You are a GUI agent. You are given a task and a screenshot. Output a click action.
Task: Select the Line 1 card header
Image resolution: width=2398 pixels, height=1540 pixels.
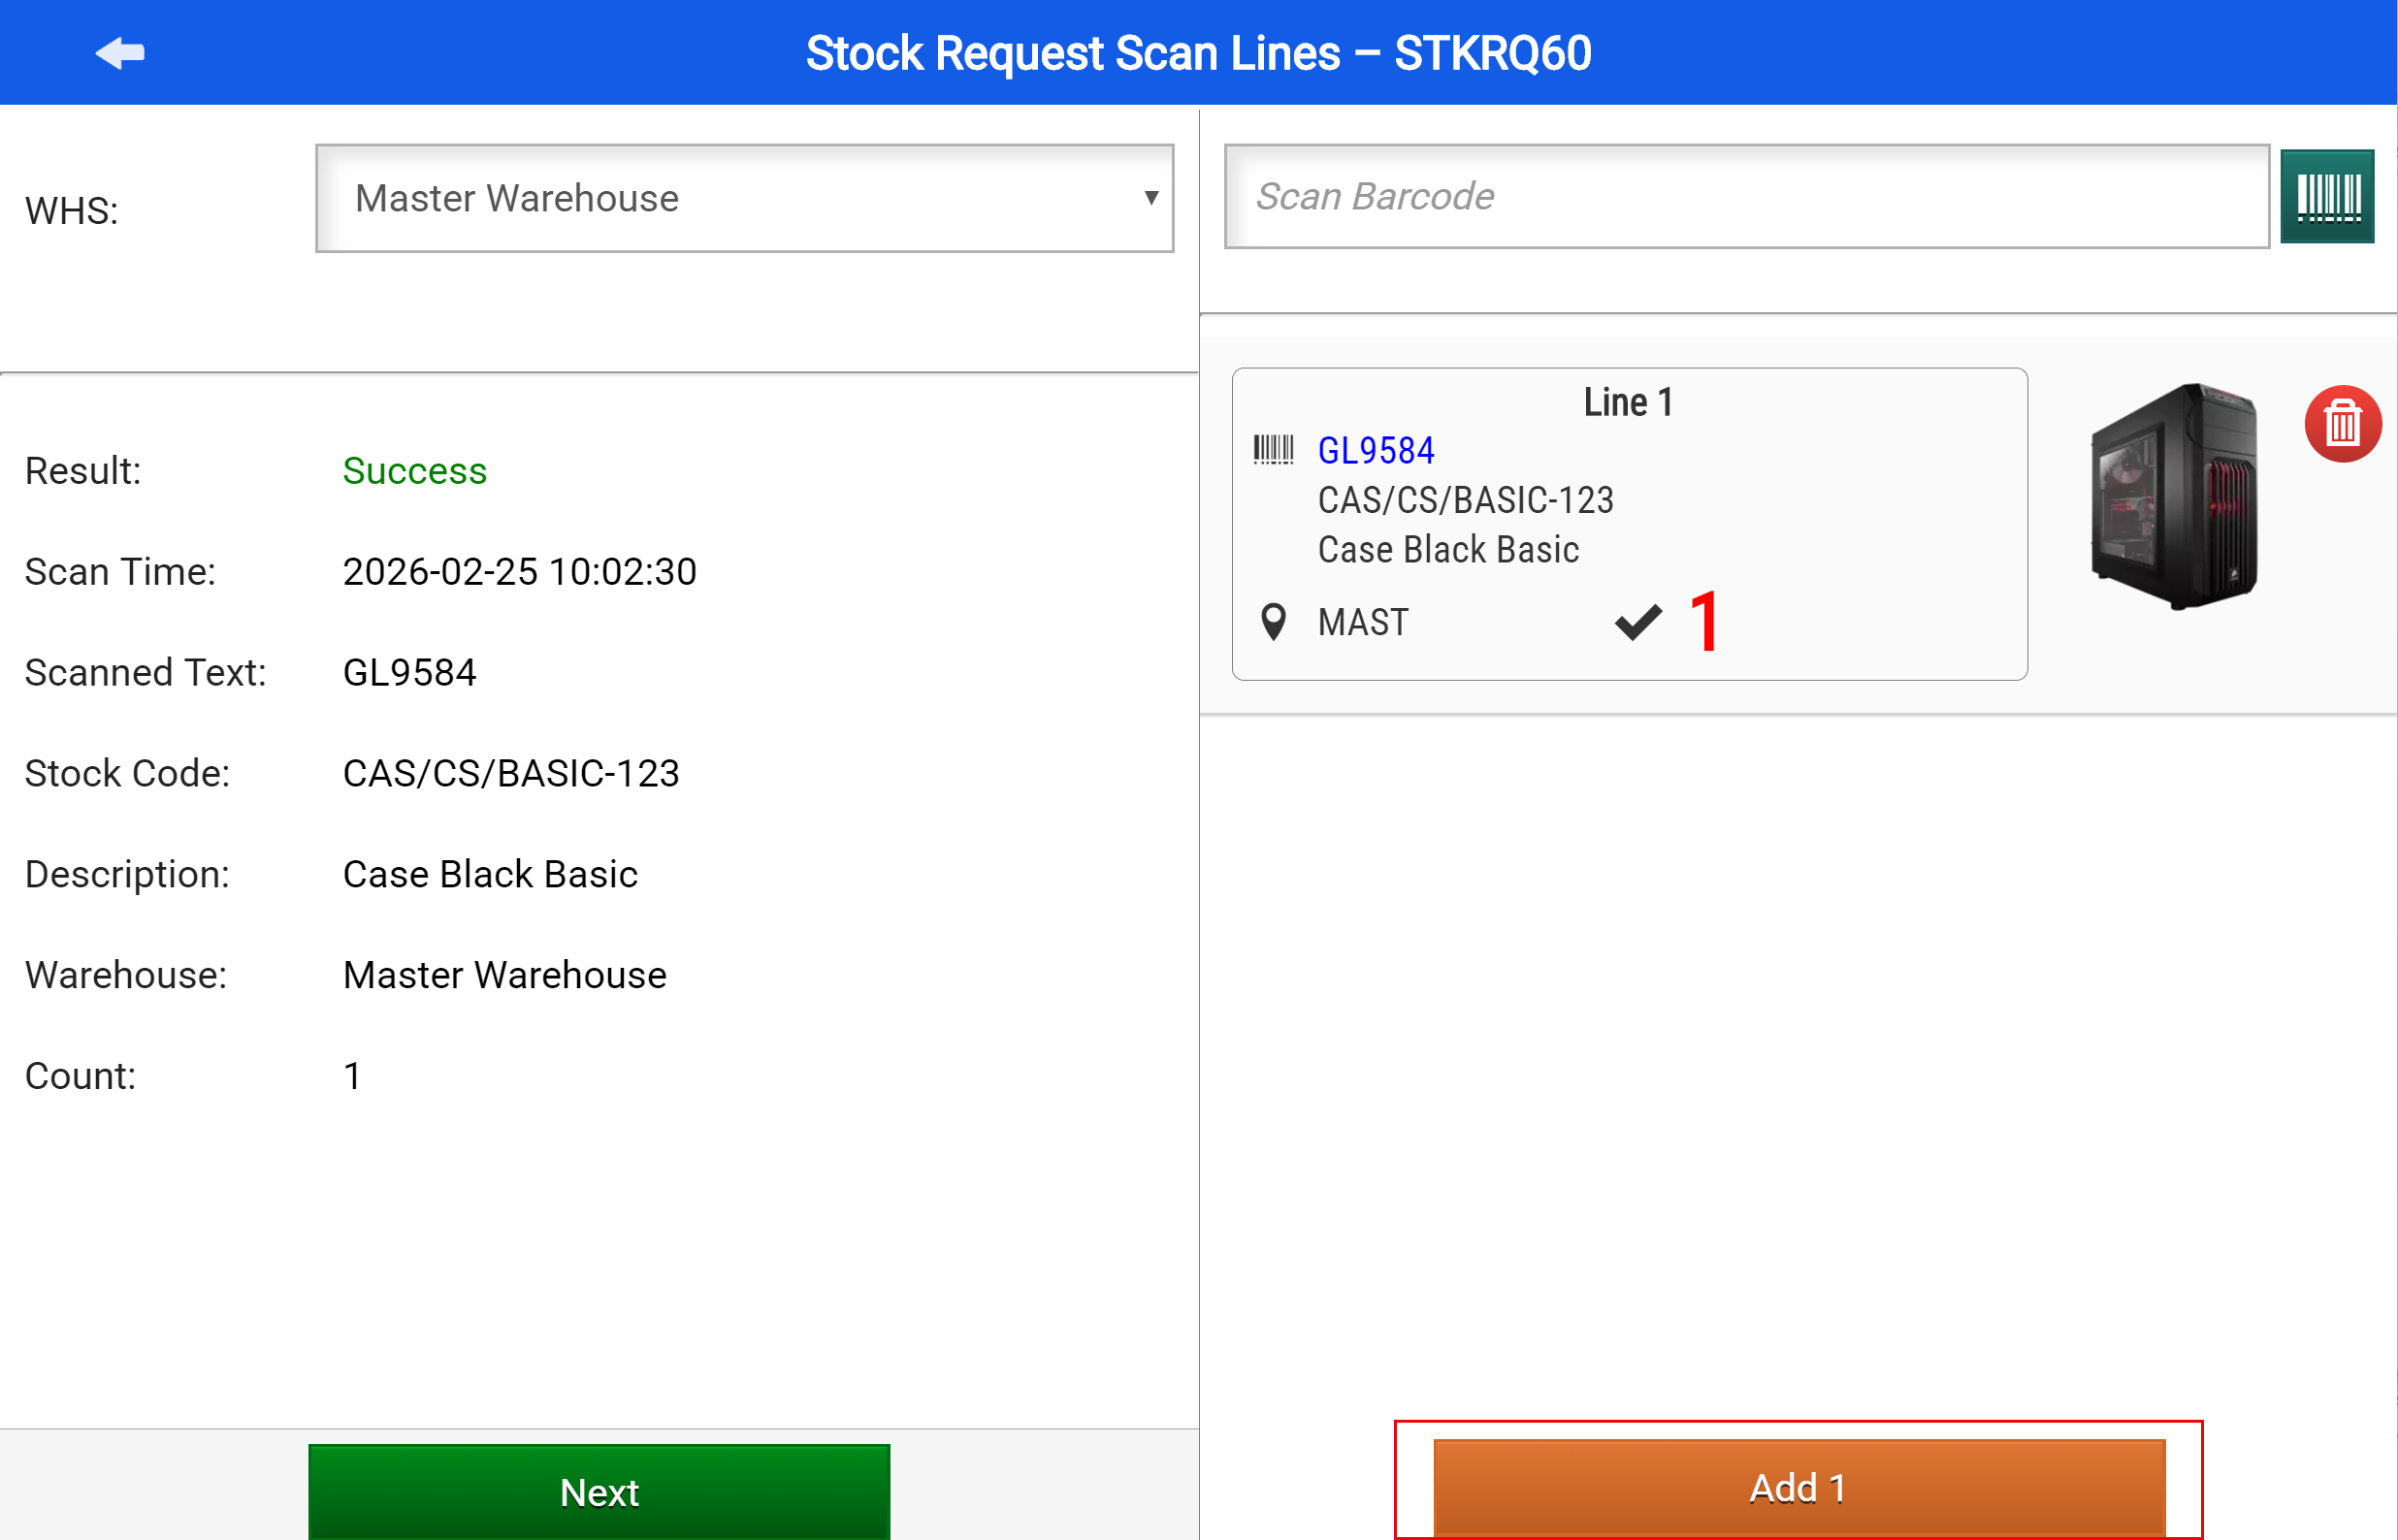pos(1628,402)
